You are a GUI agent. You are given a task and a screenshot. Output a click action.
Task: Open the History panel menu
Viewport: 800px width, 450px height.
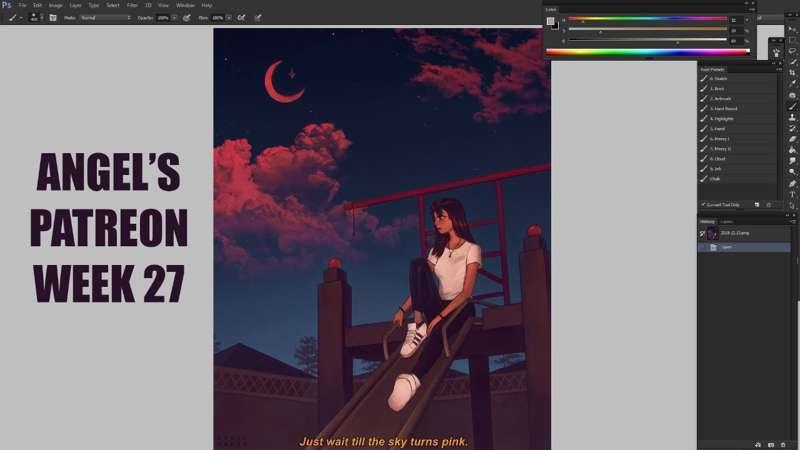pos(793,221)
